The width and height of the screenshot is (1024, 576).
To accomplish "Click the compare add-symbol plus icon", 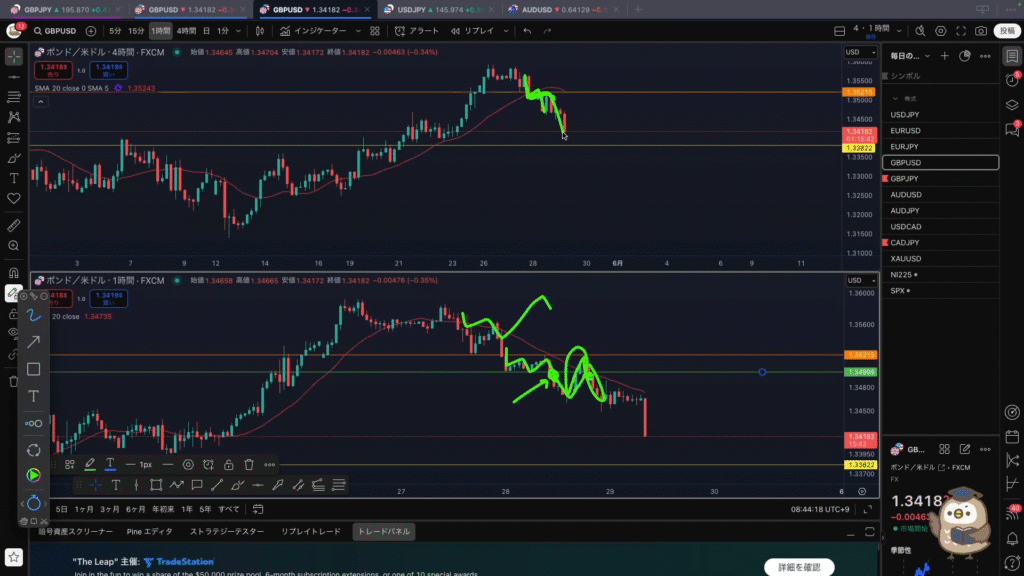I will click(91, 31).
